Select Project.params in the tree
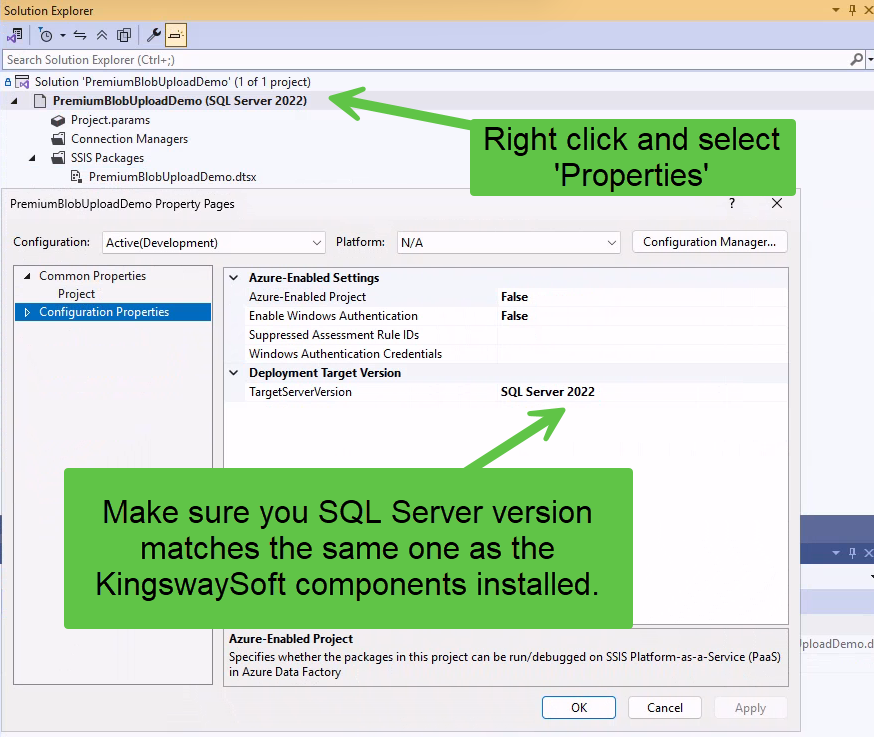The width and height of the screenshot is (874, 737). point(110,120)
